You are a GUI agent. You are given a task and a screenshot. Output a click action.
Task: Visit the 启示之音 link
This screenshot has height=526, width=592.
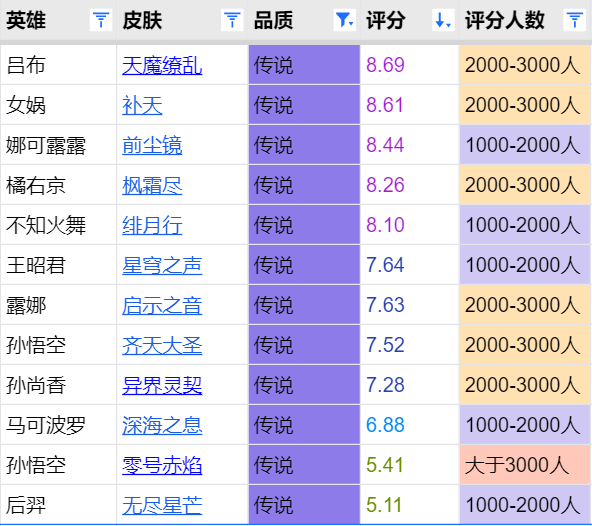point(162,305)
